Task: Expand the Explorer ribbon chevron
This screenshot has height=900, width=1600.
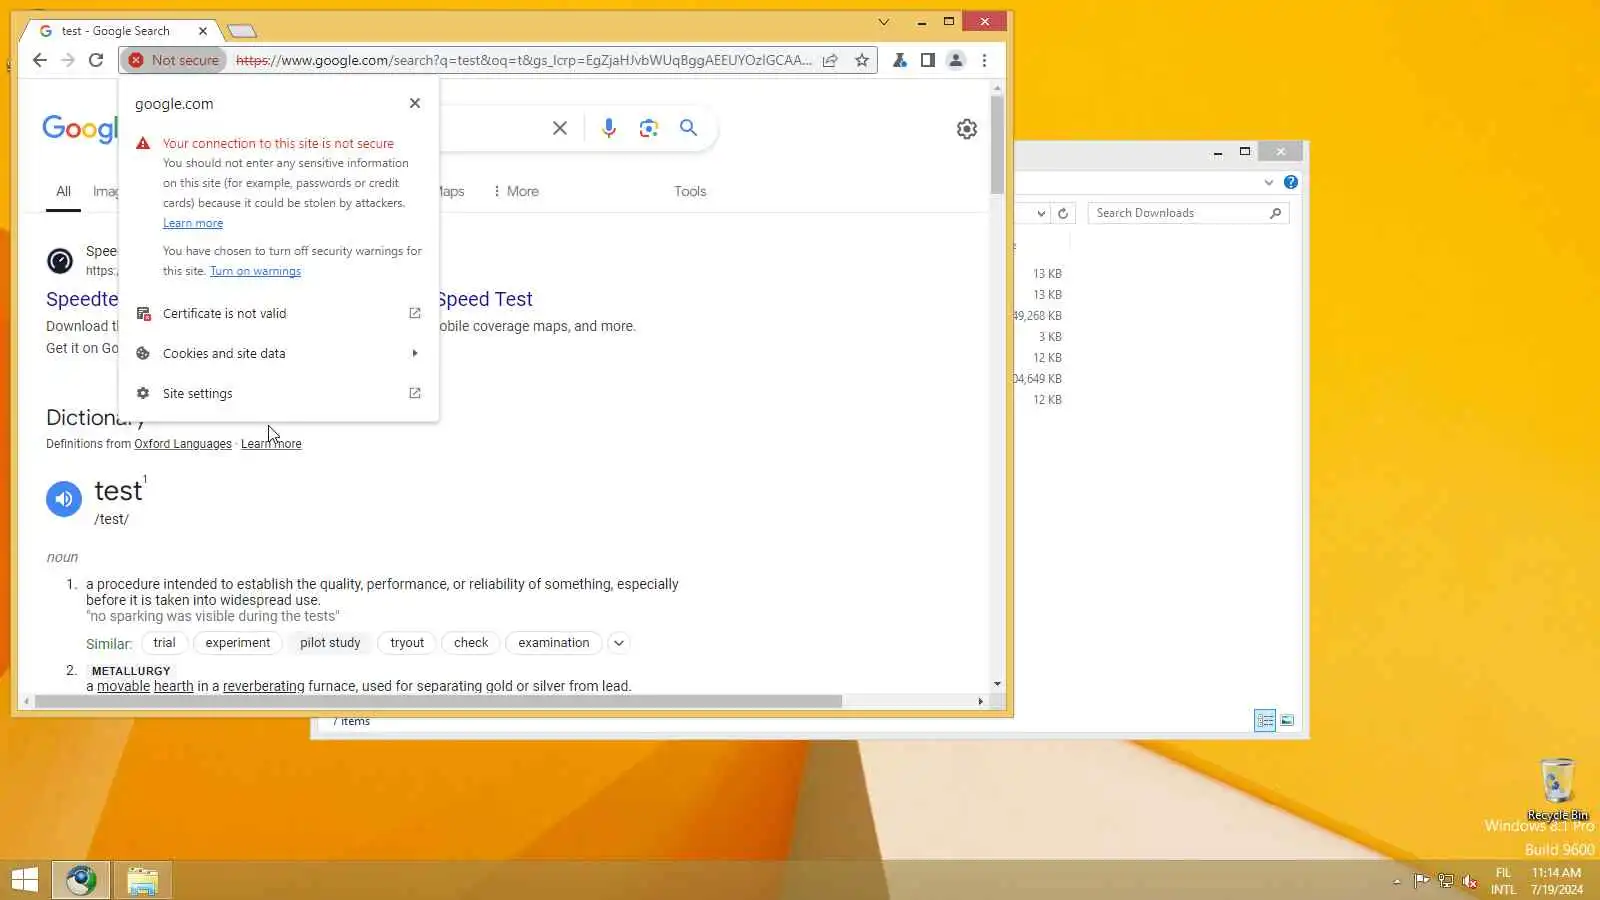Action: (x=1269, y=182)
